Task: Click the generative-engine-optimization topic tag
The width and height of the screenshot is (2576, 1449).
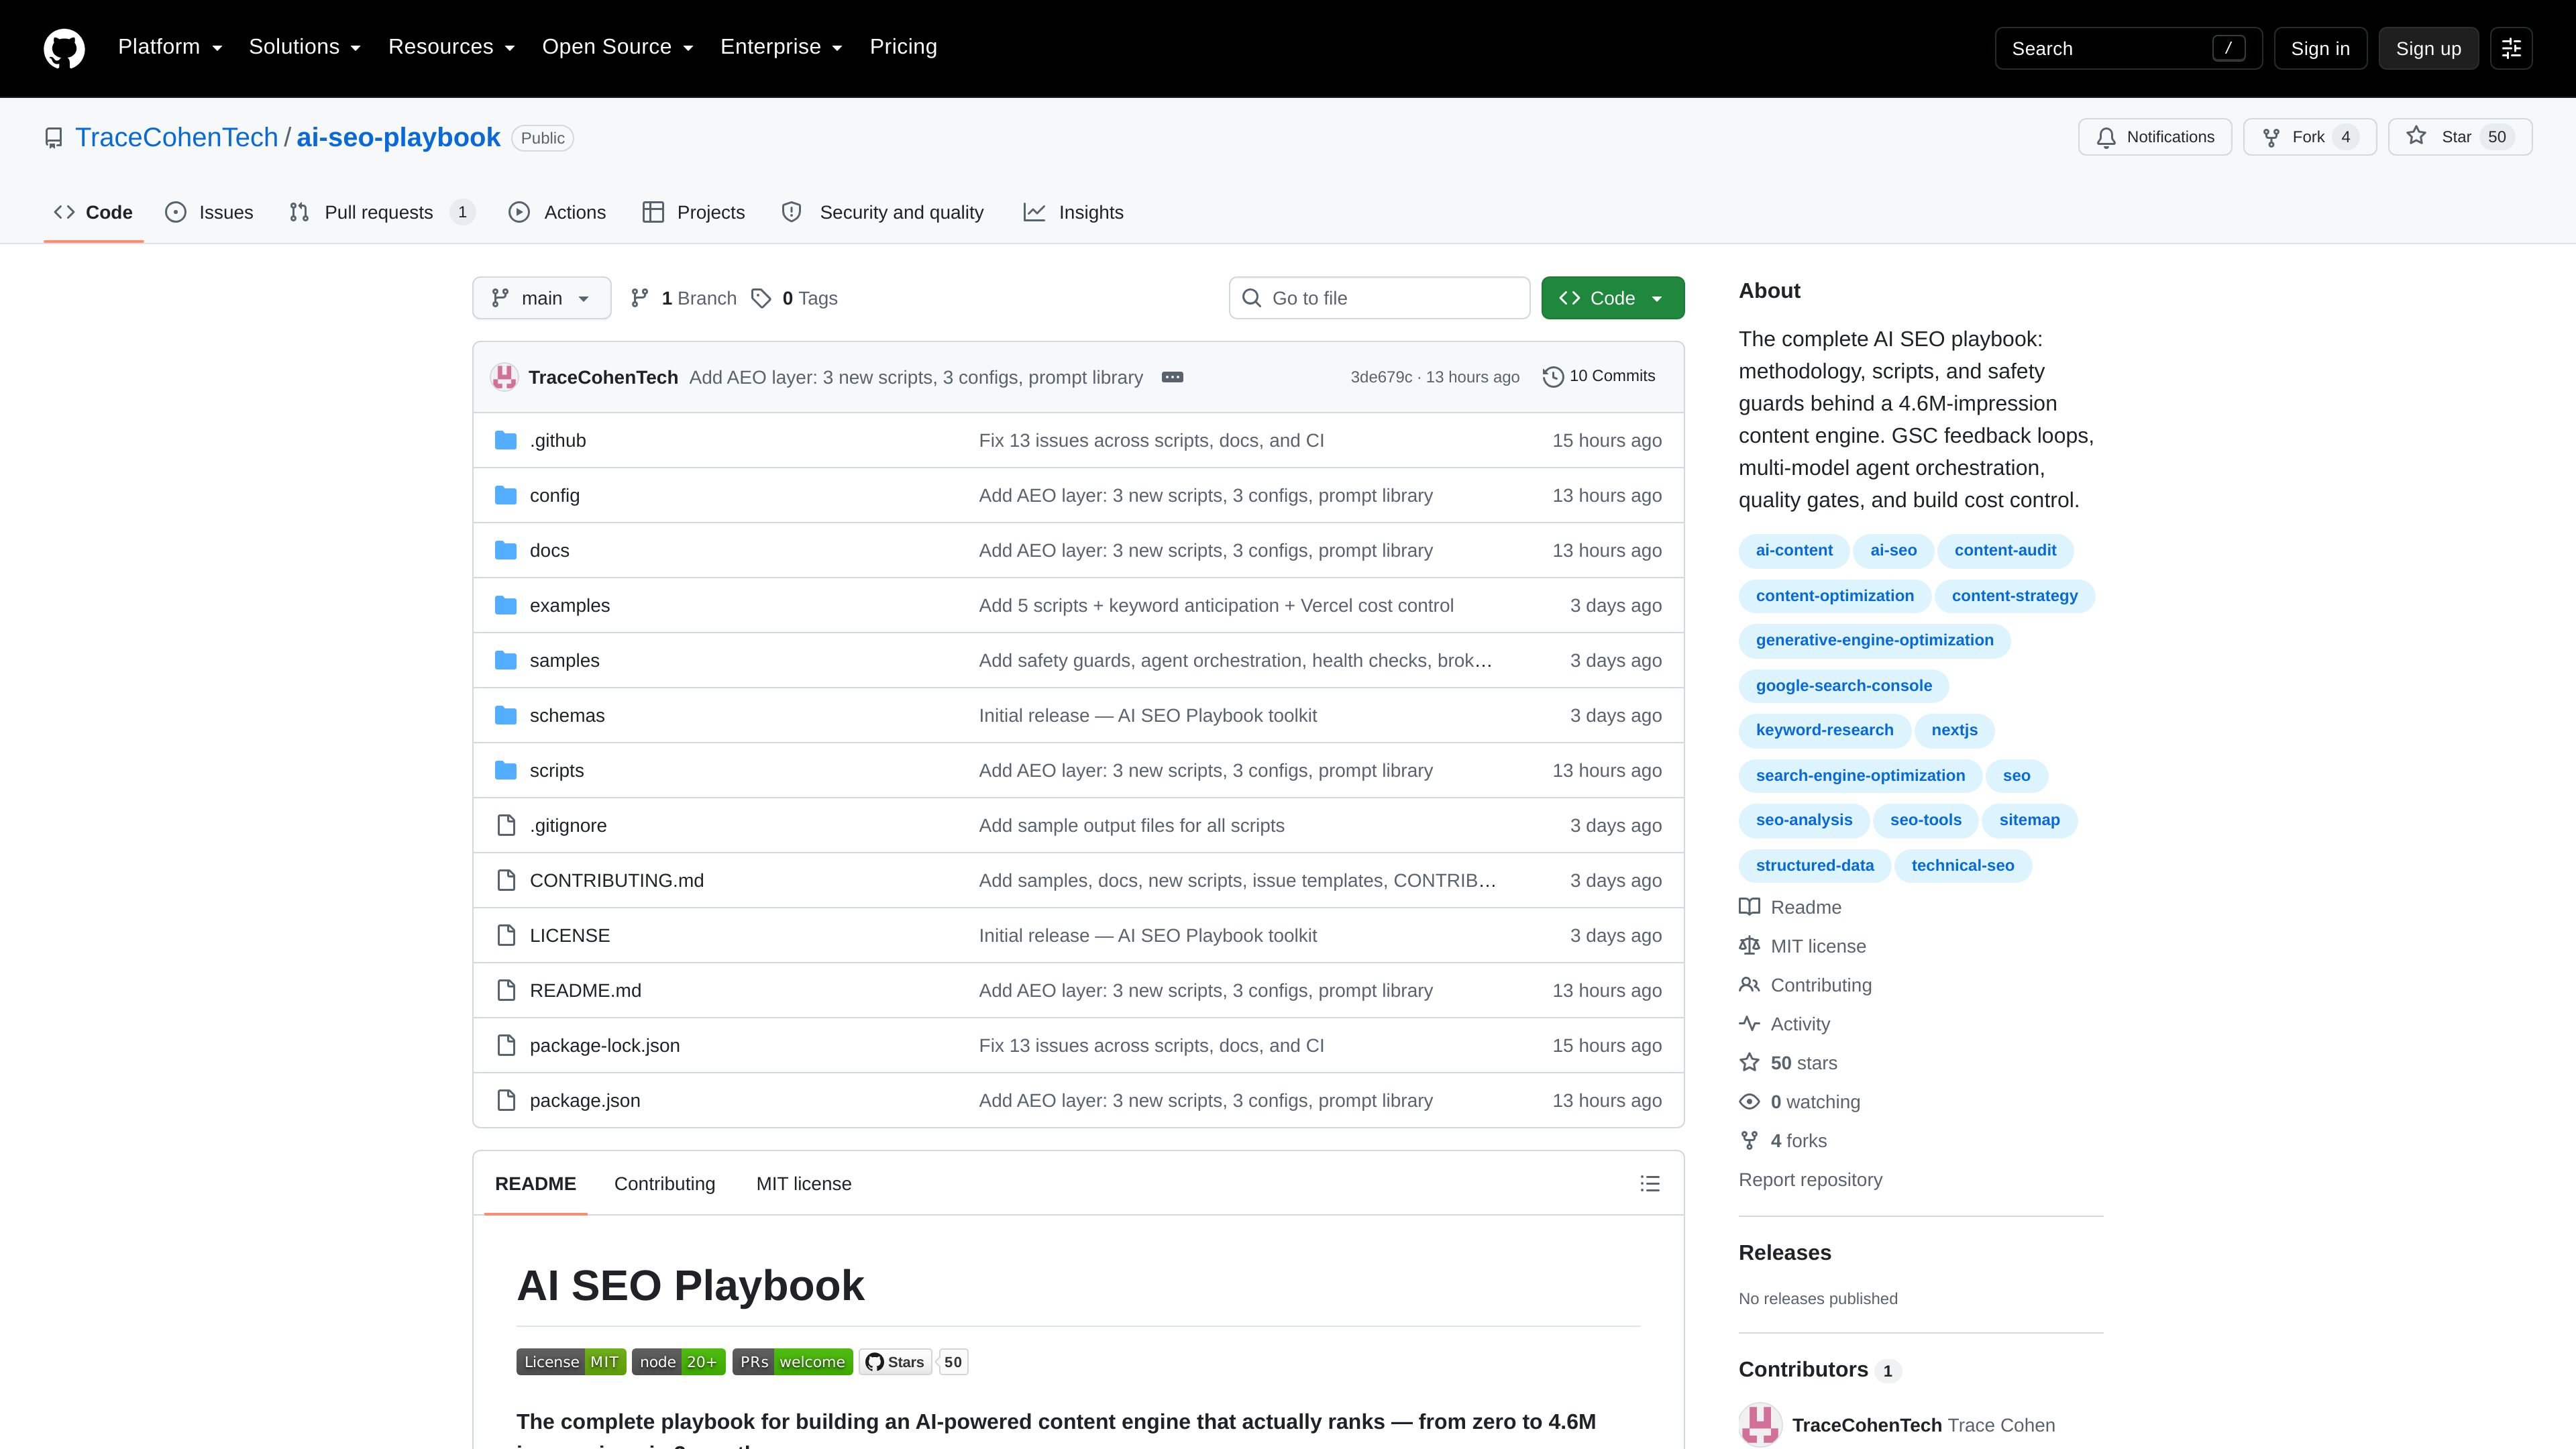Action: pos(1874,640)
